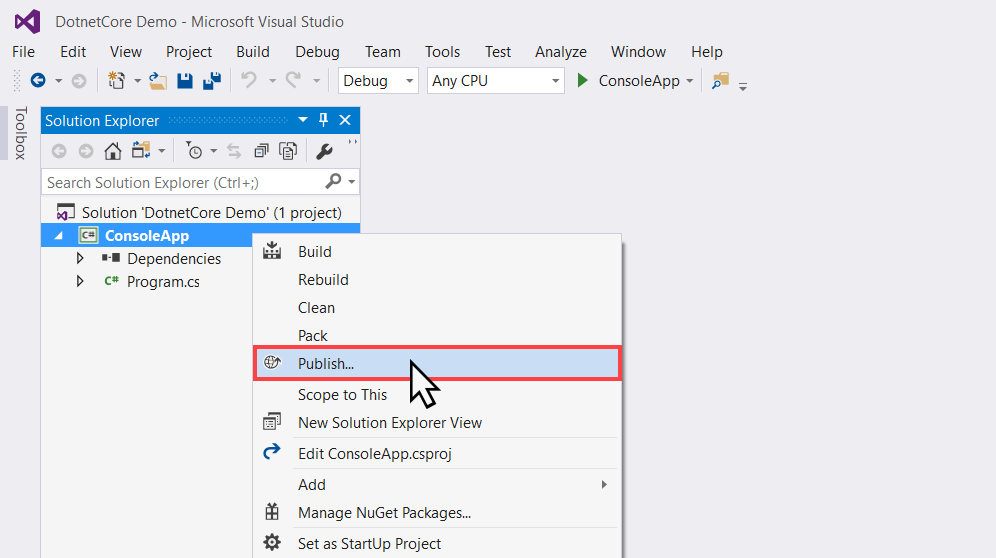Screen dimensions: 996x558
Task: Open the Analyze menu
Action: click(x=560, y=52)
